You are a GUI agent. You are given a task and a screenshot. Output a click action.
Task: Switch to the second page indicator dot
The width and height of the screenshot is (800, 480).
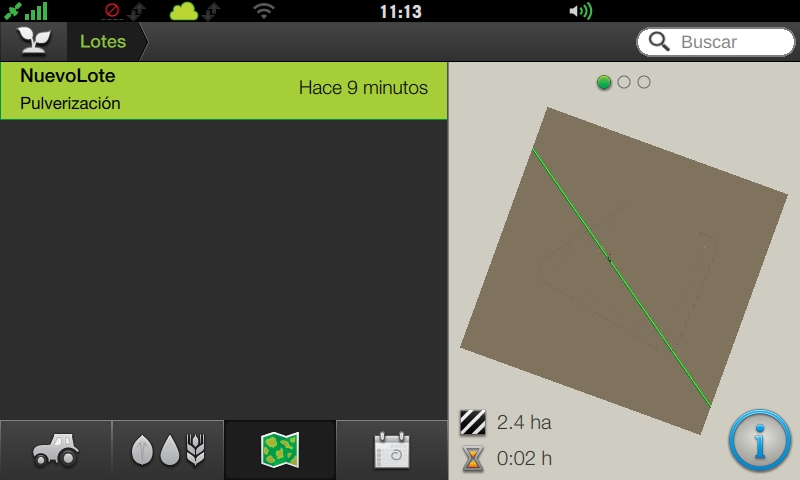[623, 82]
